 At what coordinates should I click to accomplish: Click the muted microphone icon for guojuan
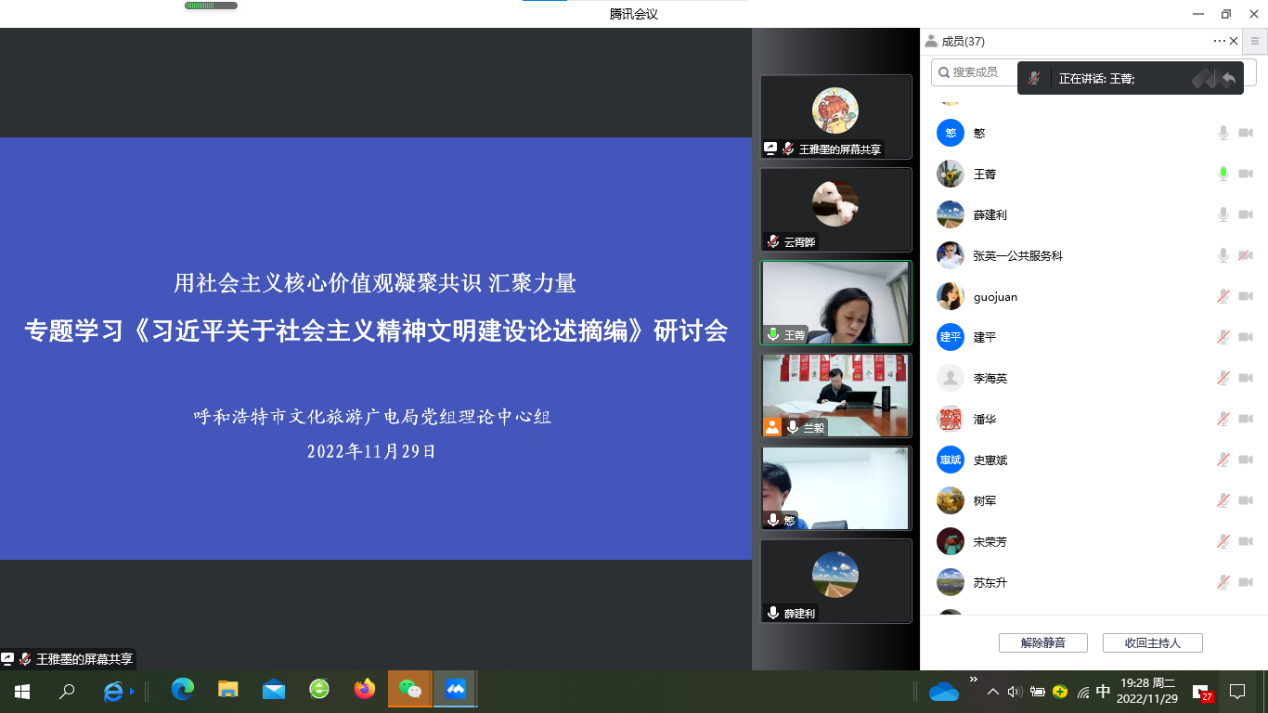(x=1222, y=297)
